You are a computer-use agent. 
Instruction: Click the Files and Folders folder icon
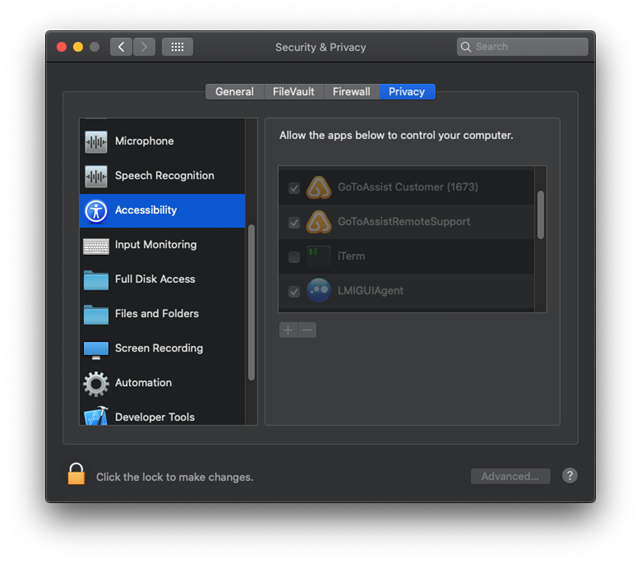(x=96, y=314)
